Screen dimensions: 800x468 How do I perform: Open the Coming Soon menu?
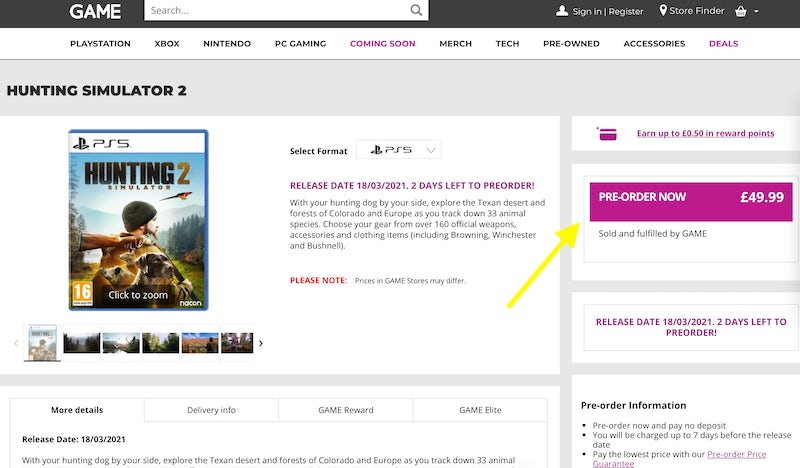tap(383, 44)
